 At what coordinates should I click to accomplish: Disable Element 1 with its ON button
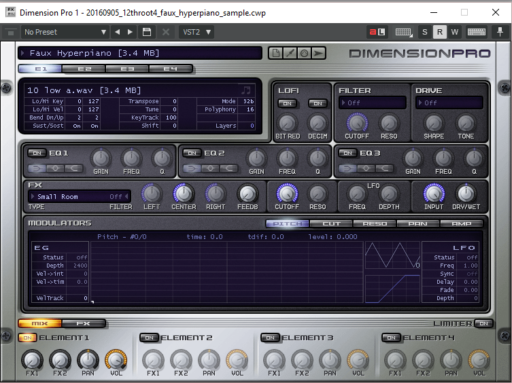[x=27, y=338]
